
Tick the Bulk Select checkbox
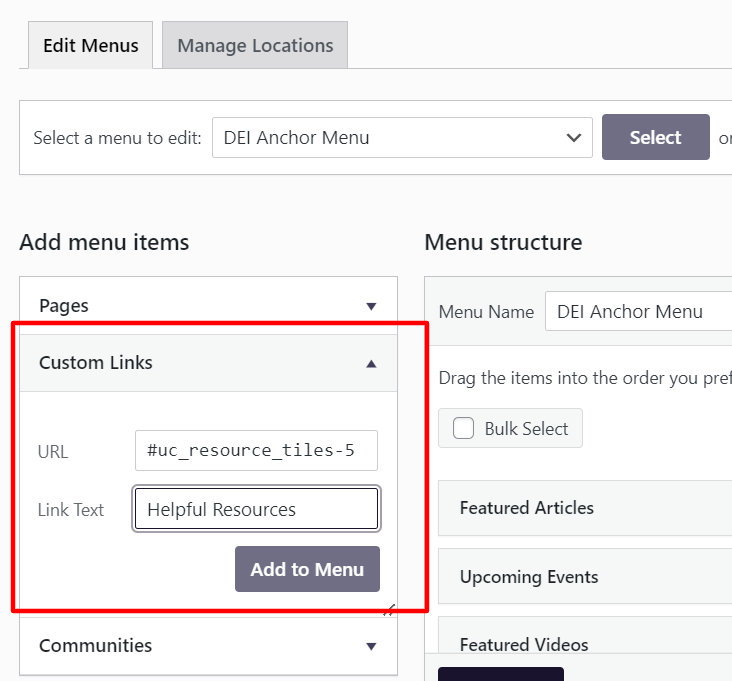[x=464, y=429]
